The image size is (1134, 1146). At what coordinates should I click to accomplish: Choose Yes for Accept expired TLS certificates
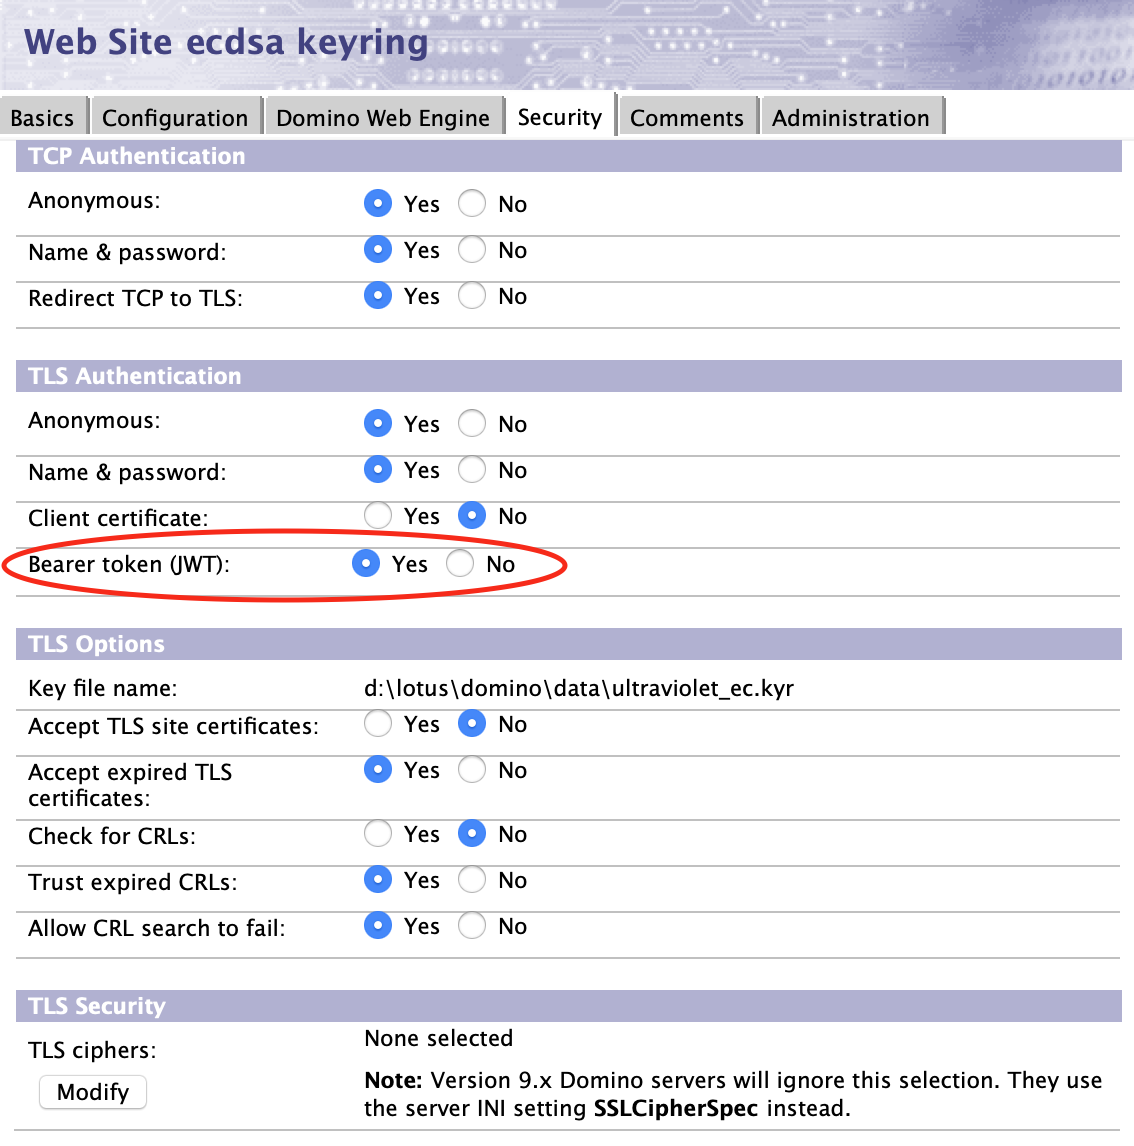(x=378, y=770)
